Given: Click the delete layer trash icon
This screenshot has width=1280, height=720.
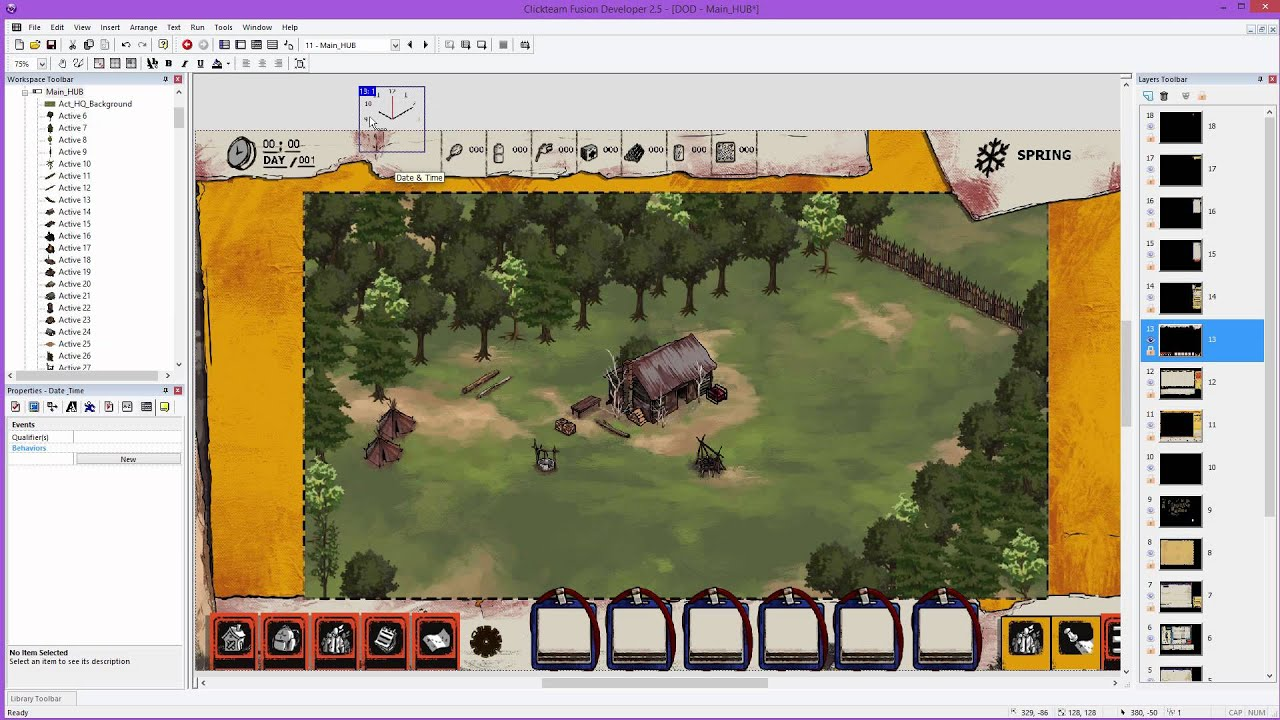Looking at the screenshot, I should click(x=1164, y=96).
